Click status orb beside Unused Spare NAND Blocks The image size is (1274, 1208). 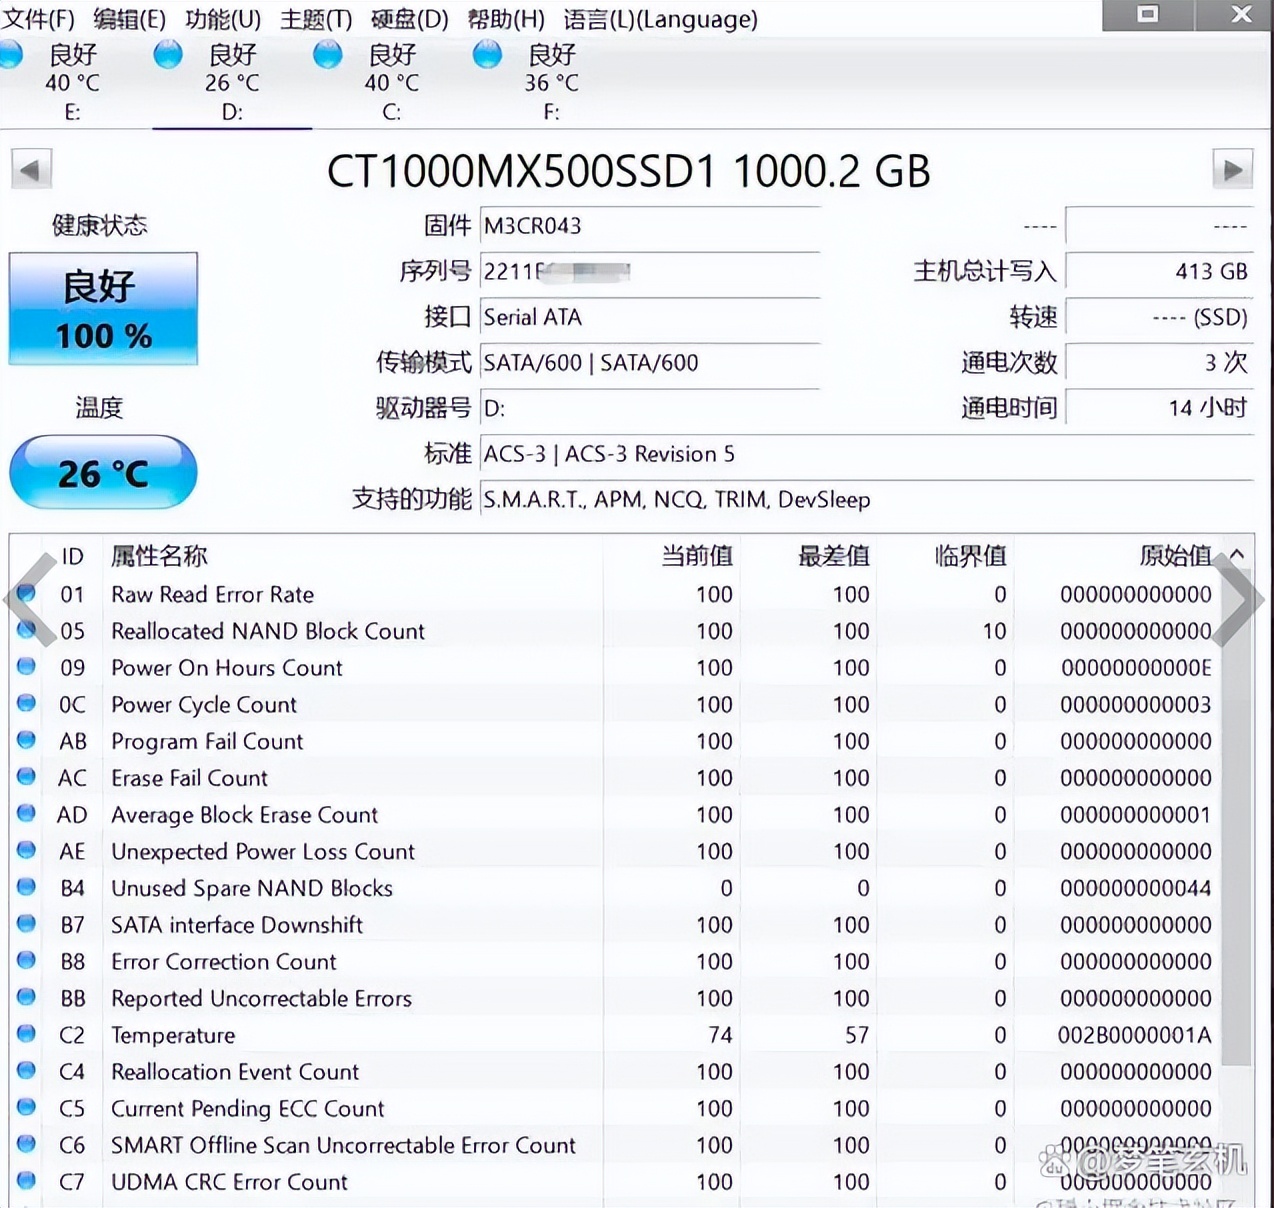[27, 887]
